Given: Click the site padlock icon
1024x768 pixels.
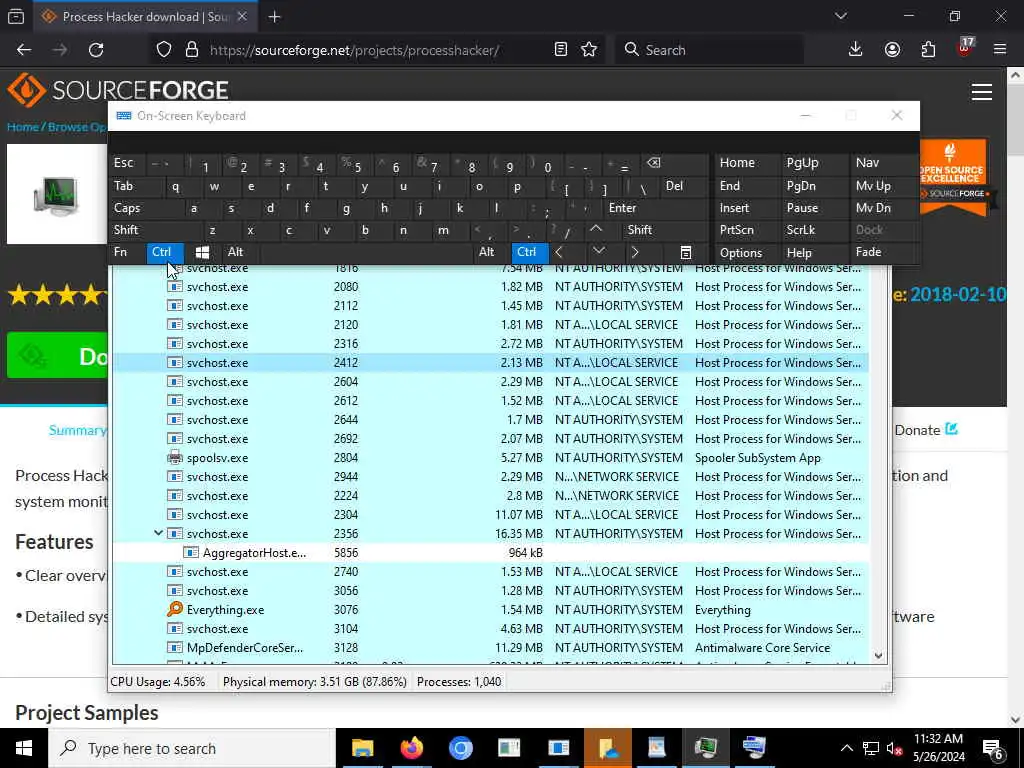Looking at the screenshot, I should 192,50.
